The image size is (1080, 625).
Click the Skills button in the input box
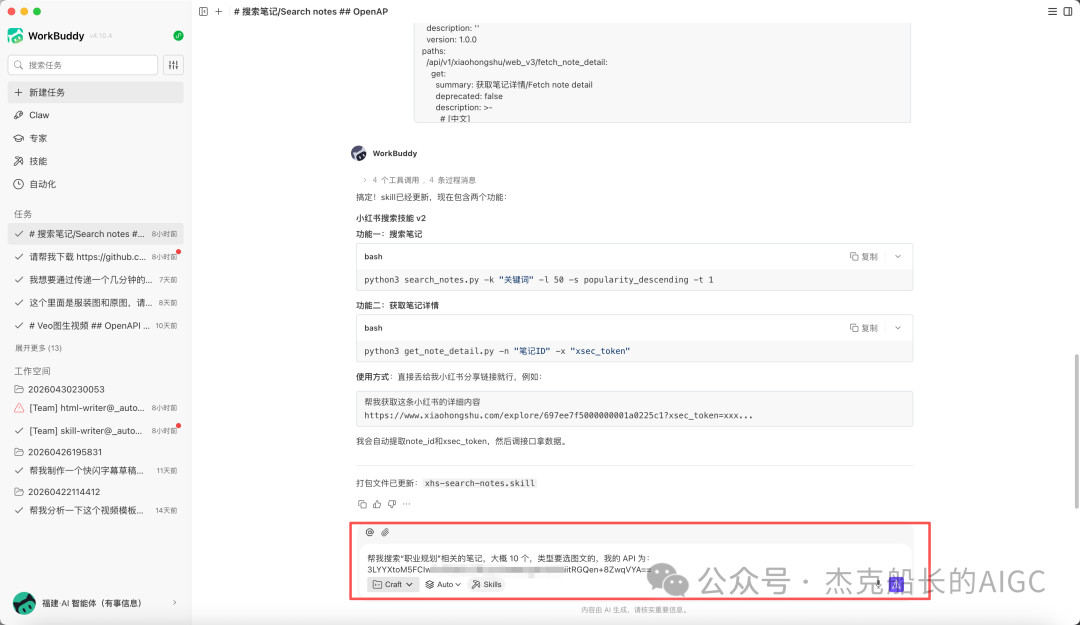pos(486,584)
